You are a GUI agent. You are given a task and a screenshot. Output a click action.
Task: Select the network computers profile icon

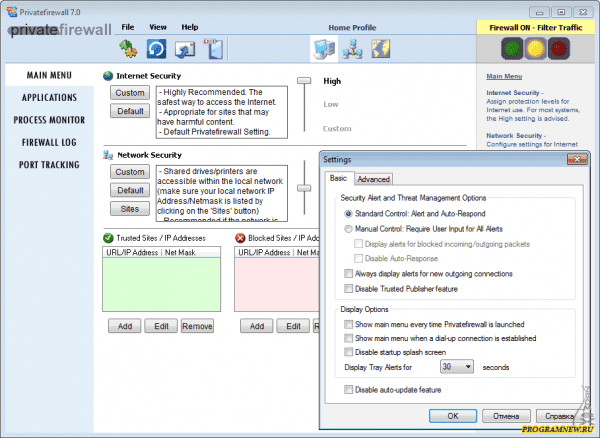click(352, 49)
